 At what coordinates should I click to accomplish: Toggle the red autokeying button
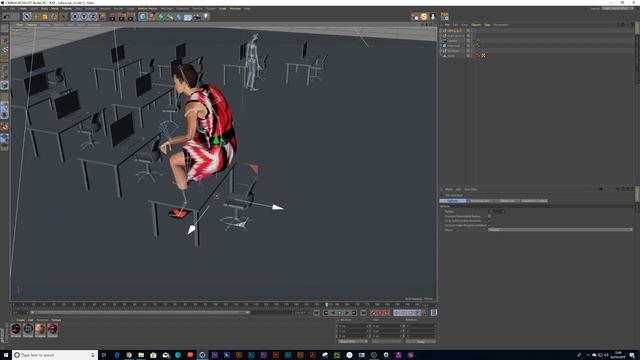click(380, 313)
